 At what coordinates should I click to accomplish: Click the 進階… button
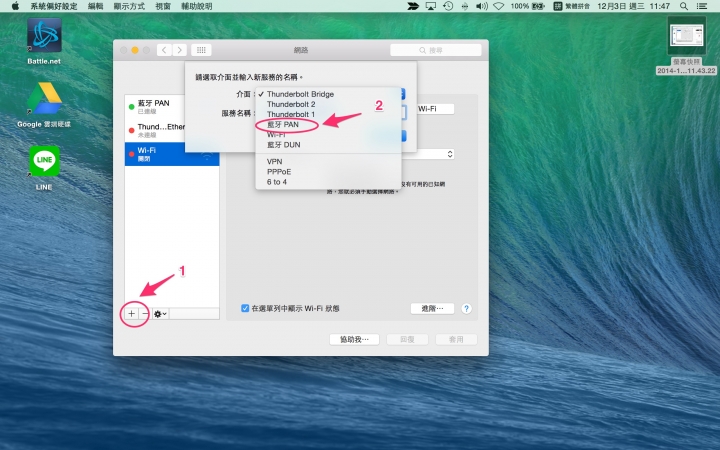tap(432, 308)
